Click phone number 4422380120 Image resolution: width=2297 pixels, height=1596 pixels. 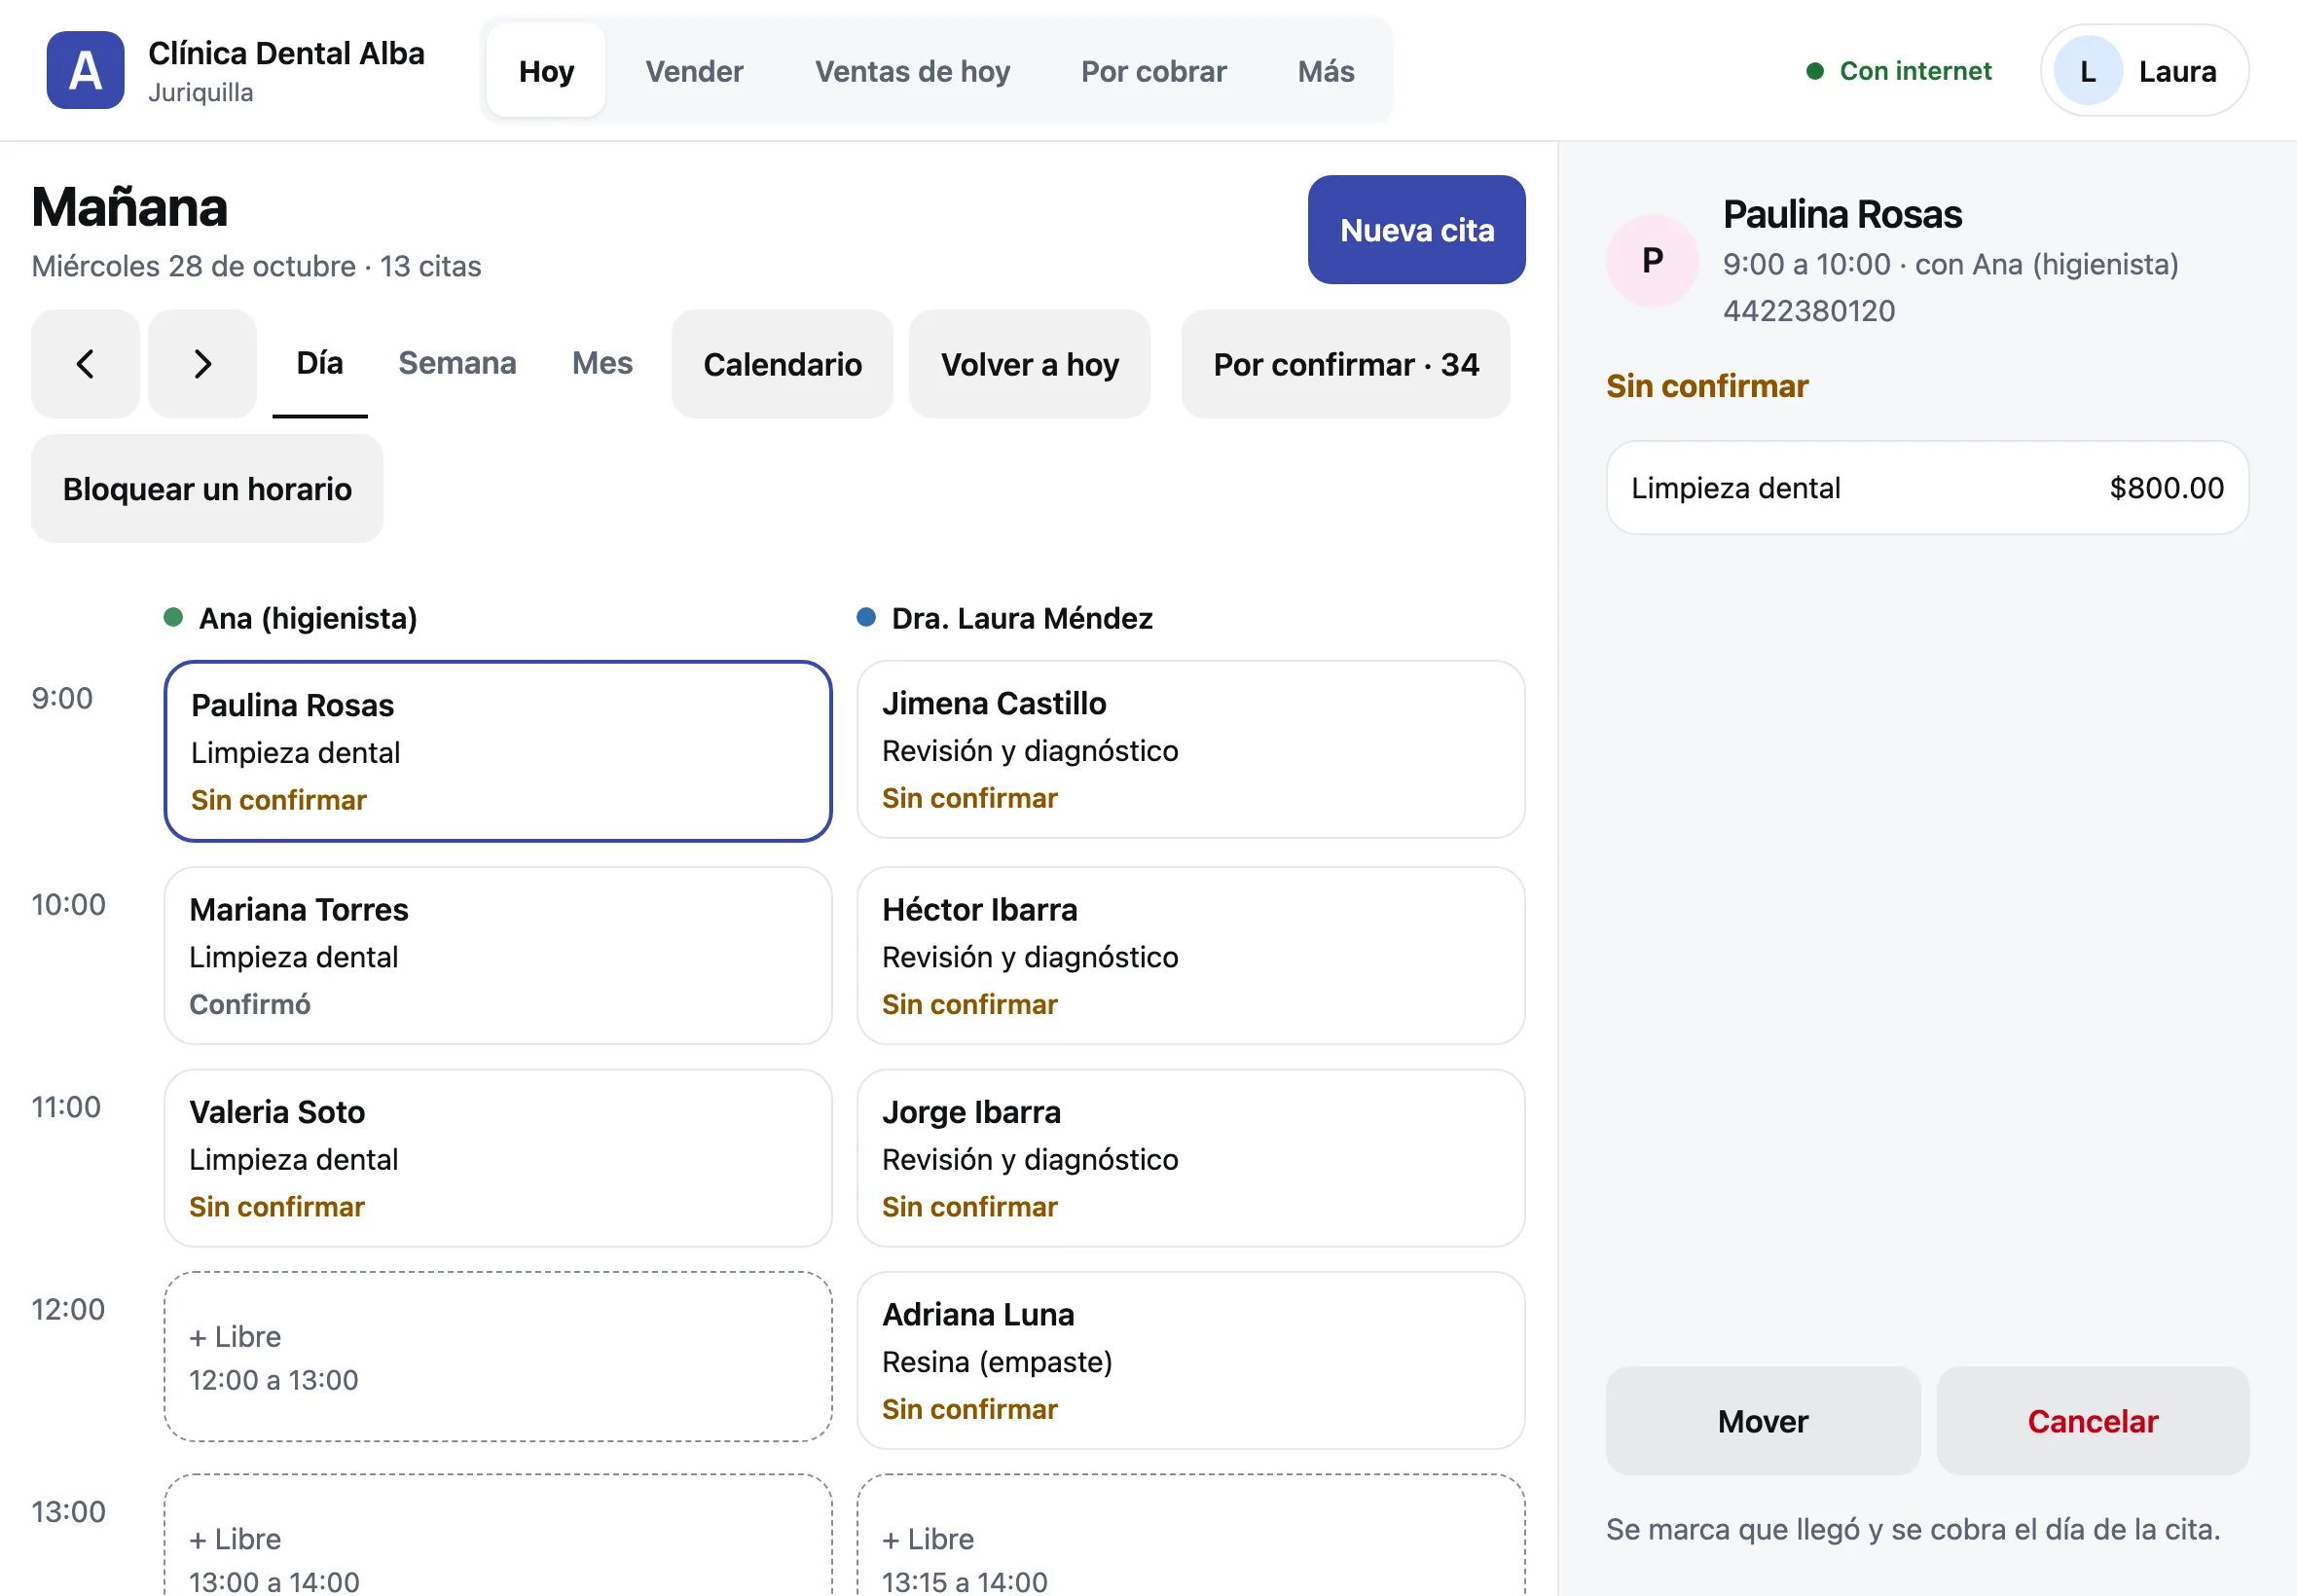1808,311
